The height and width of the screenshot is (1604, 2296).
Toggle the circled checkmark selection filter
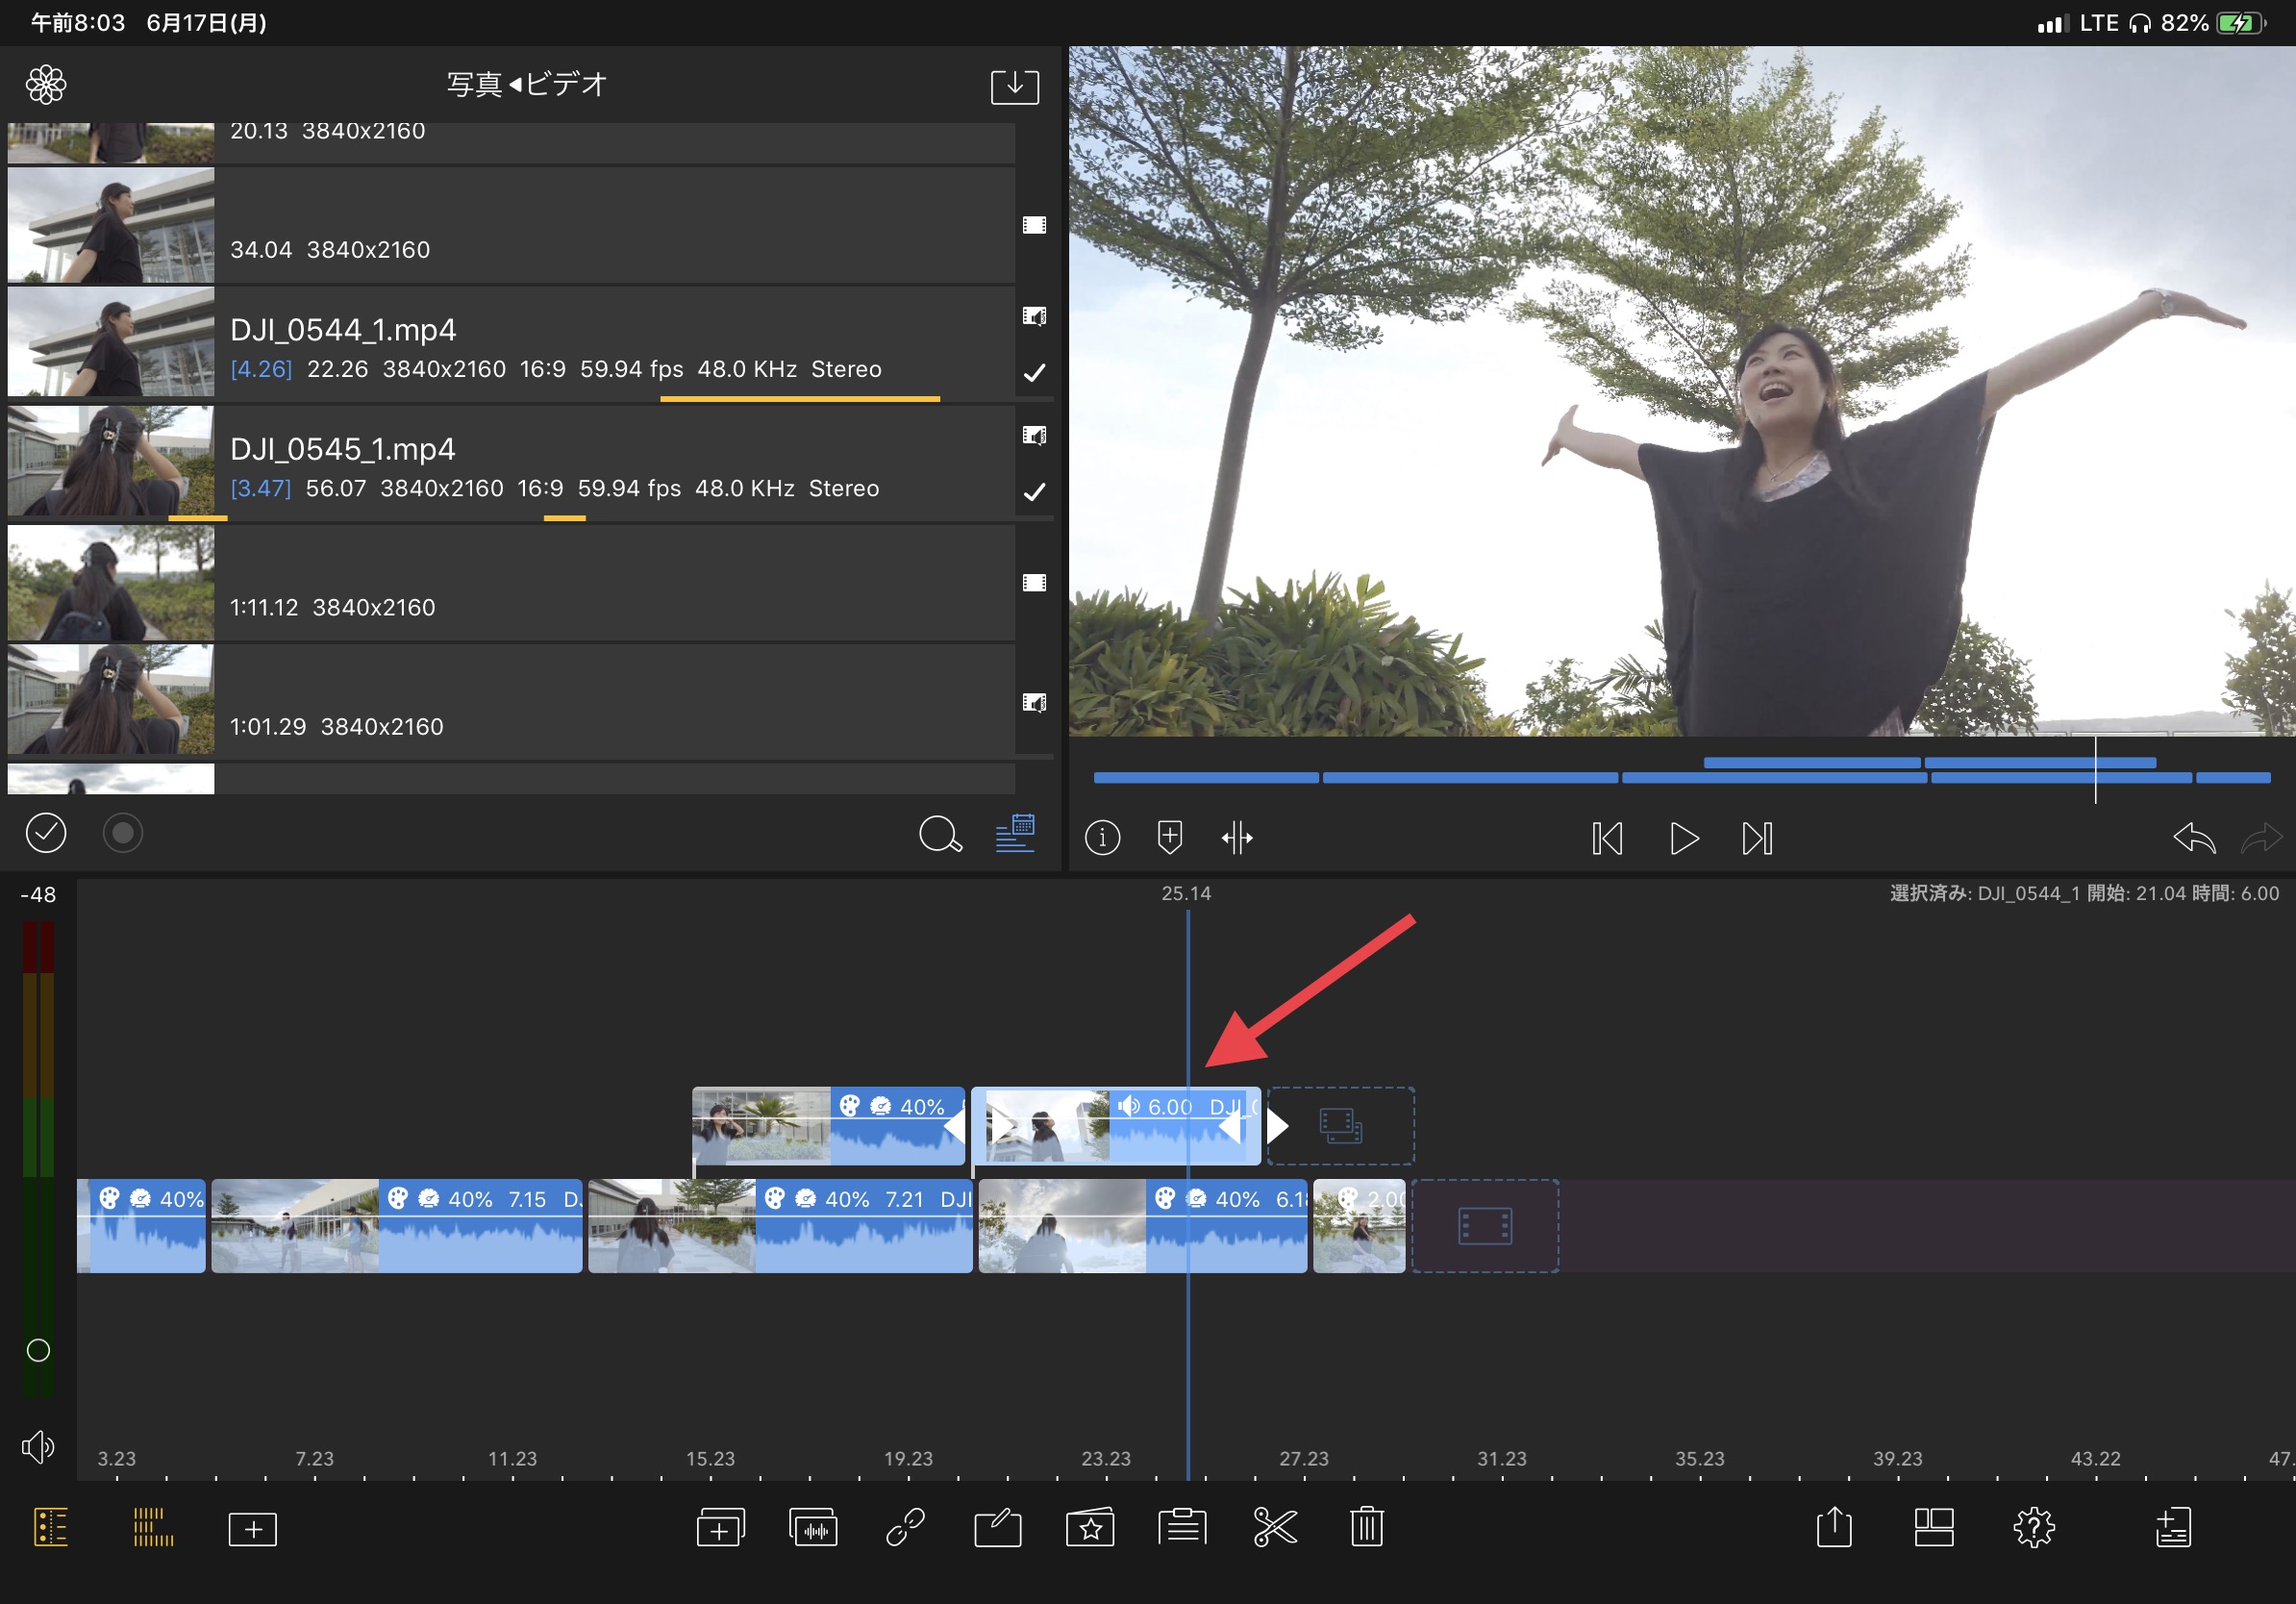click(x=46, y=833)
